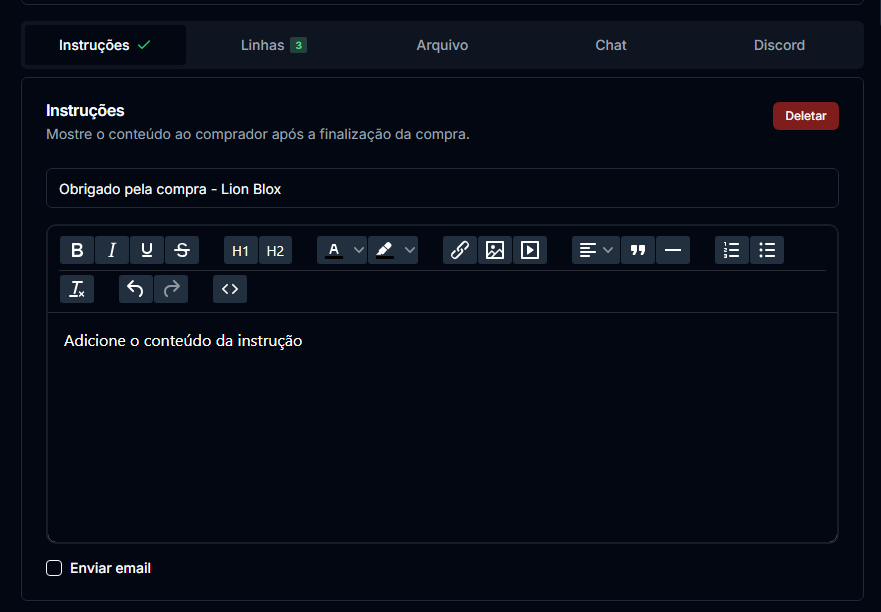881x612 pixels.
Task: Enable the Enviar email checkbox
Action: [x=54, y=568]
